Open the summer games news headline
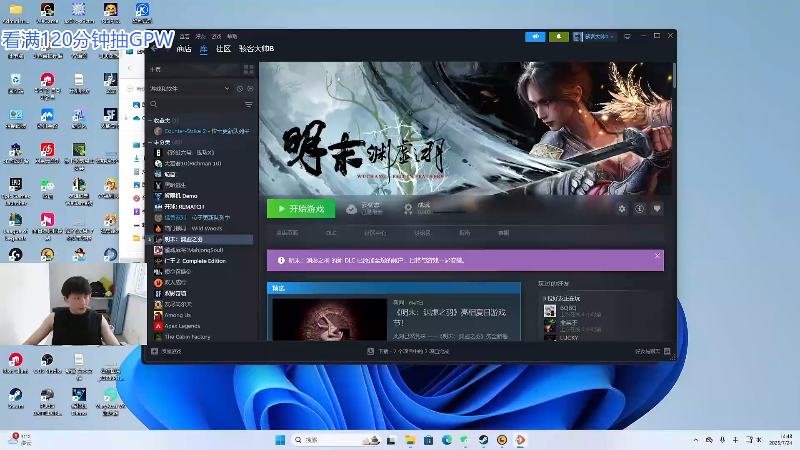Image resolution: width=800 pixels, height=450 pixels. (449, 317)
